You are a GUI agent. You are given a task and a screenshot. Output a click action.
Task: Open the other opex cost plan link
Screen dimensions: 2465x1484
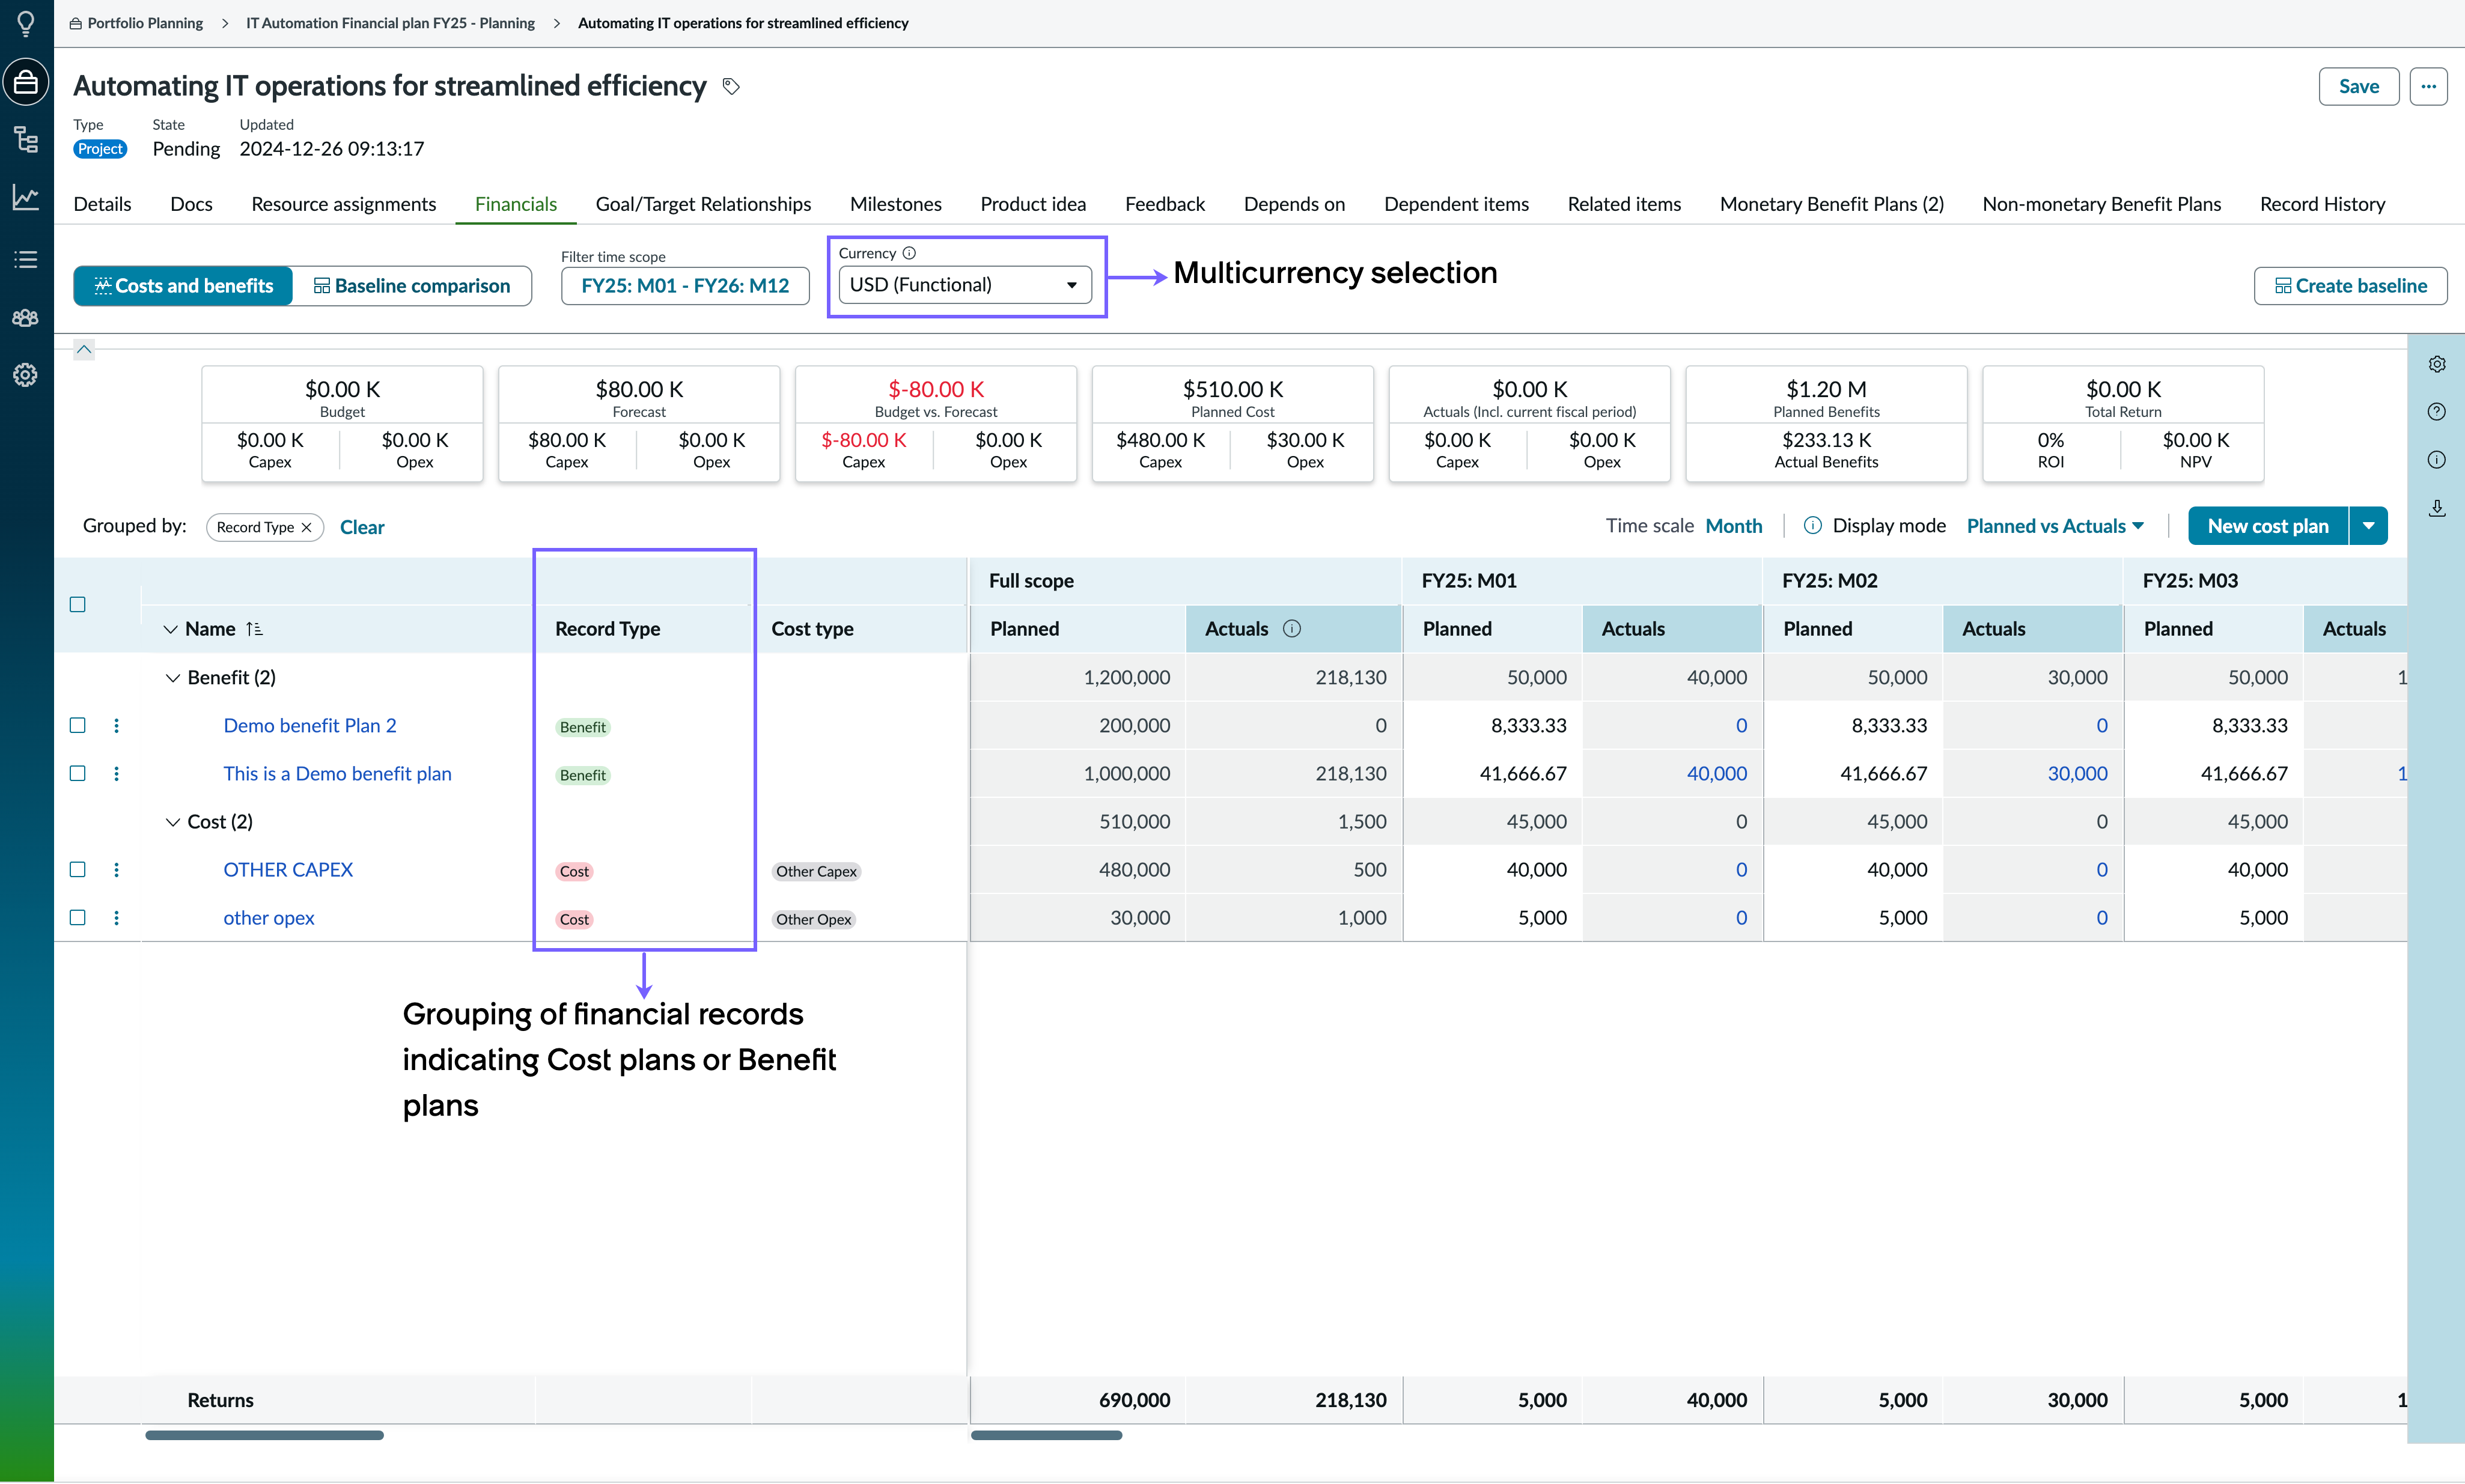268,917
